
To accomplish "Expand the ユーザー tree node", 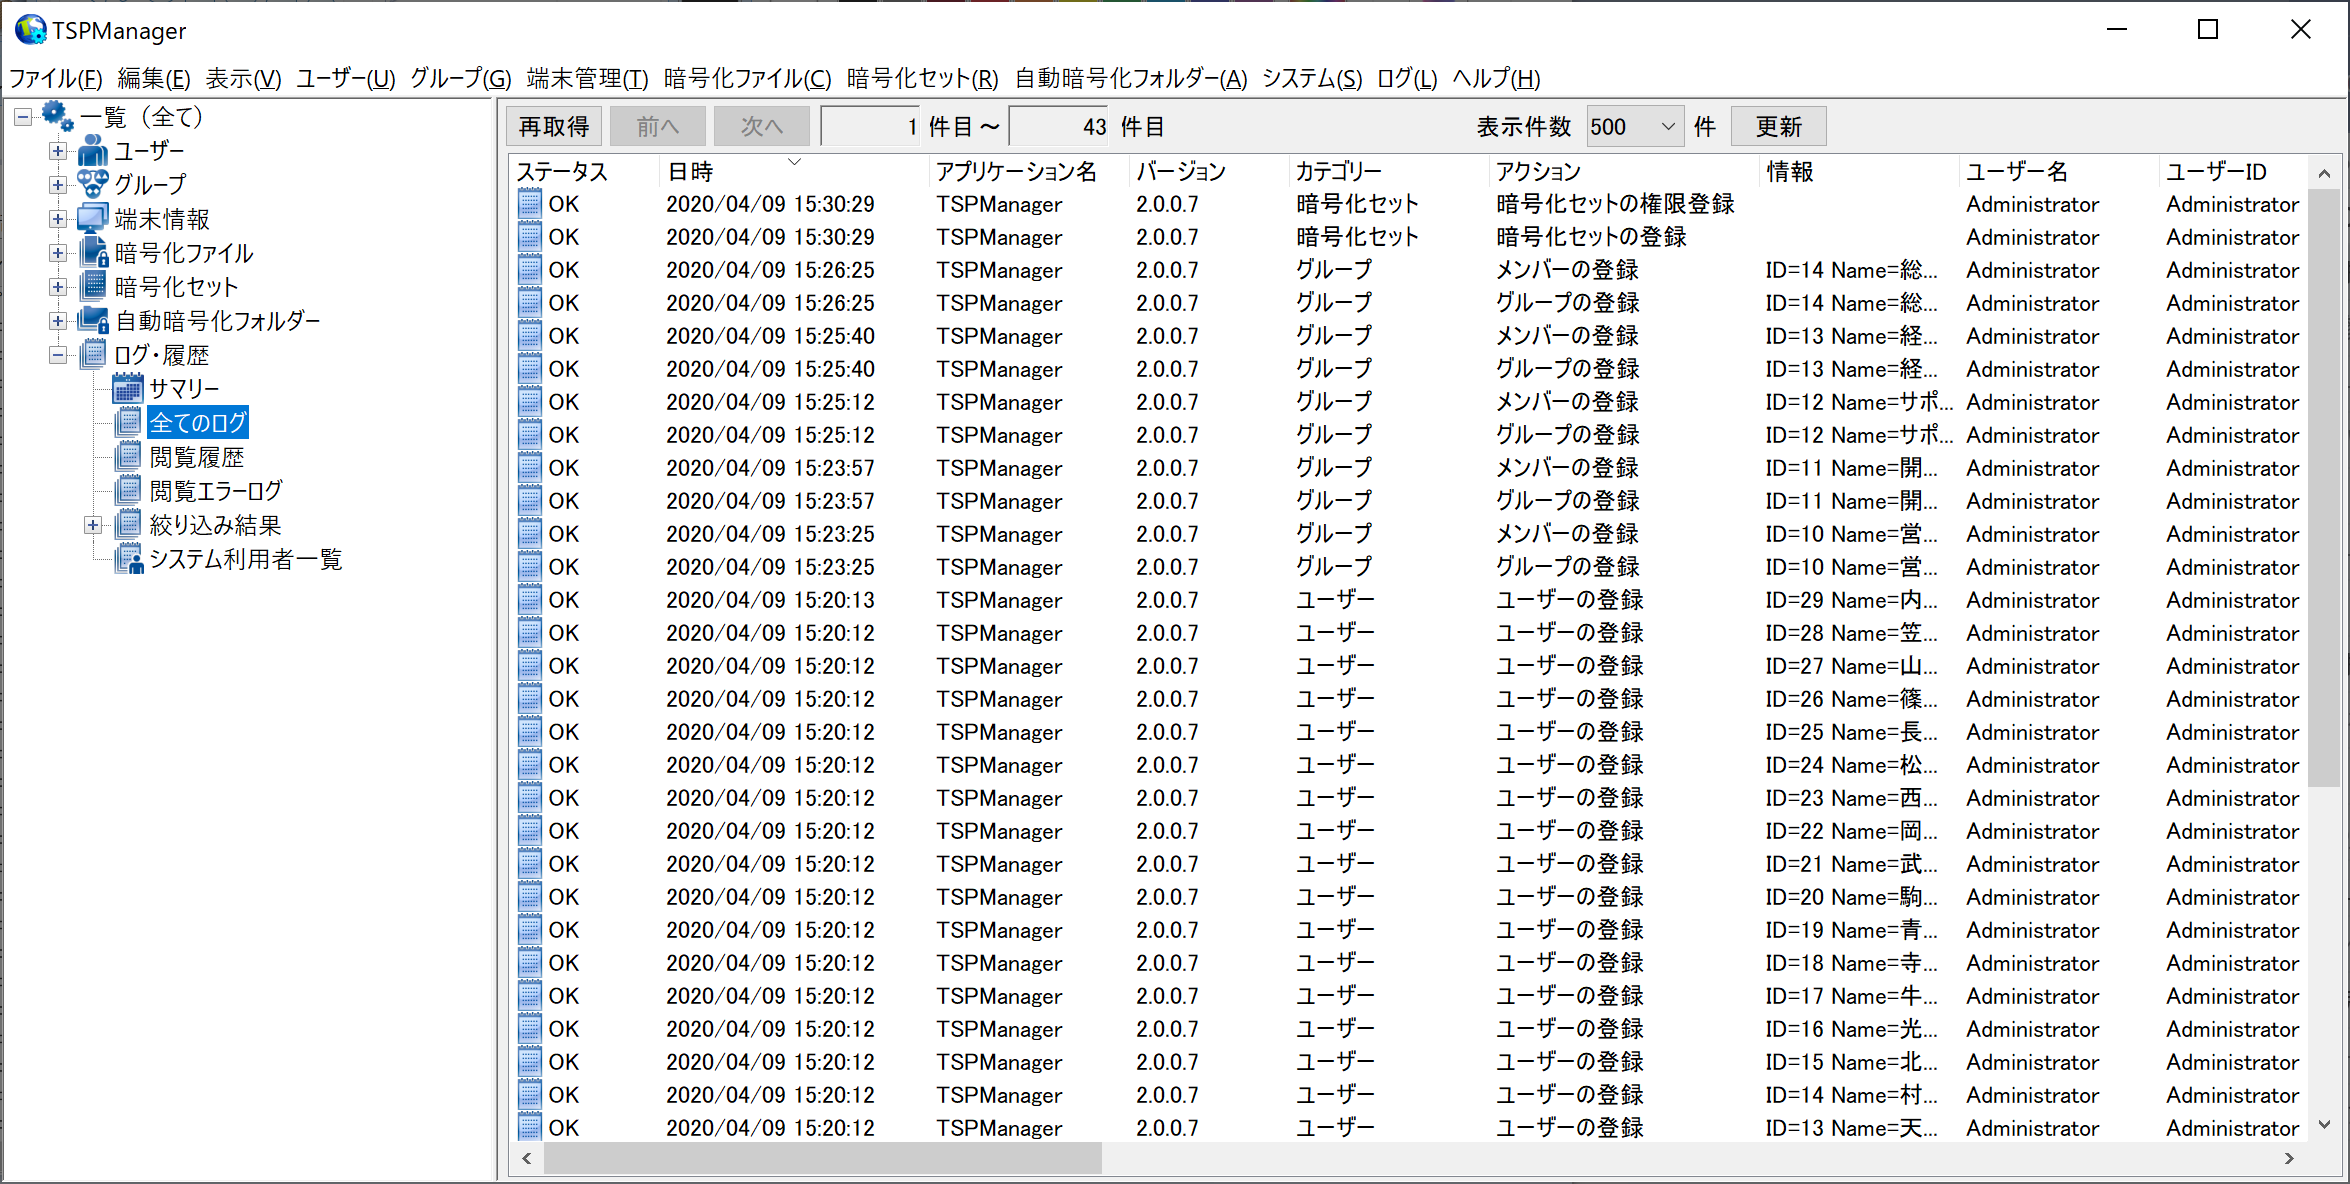I will pos(58,152).
